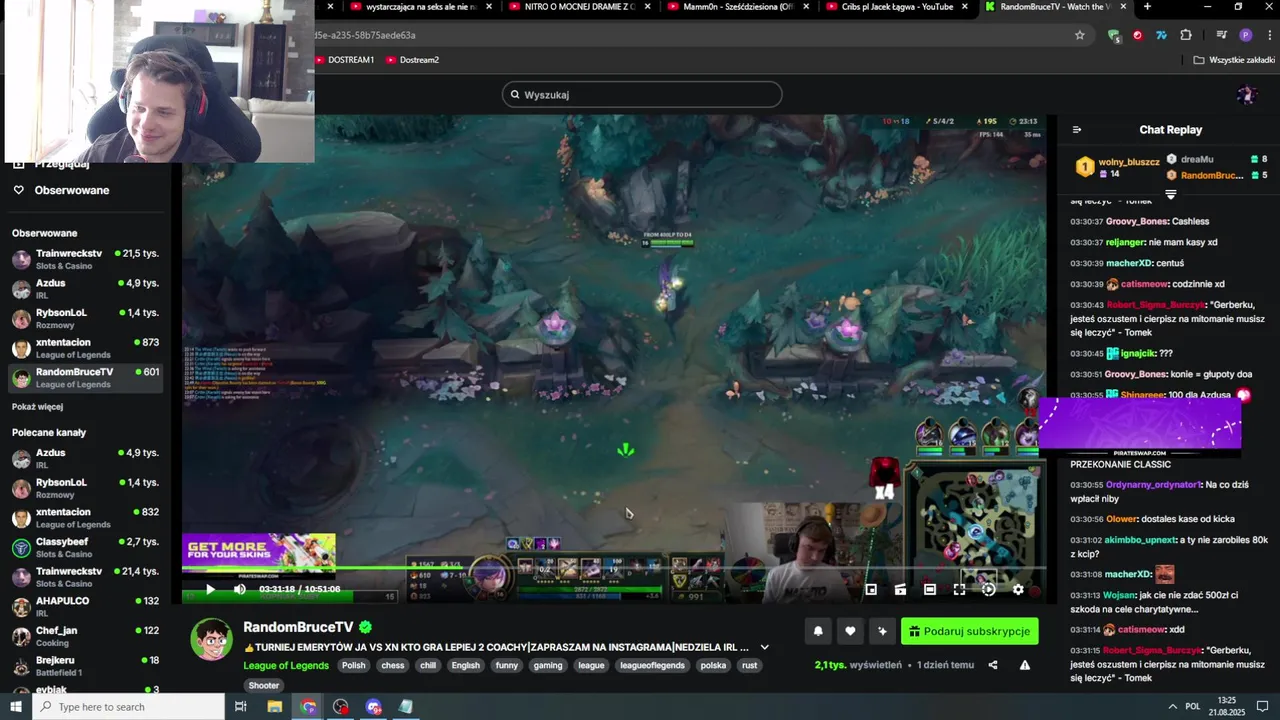Click the GET MORE FOR YOUR SKINS banner
The width and height of the screenshot is (1280, 720).
point(259,553)
